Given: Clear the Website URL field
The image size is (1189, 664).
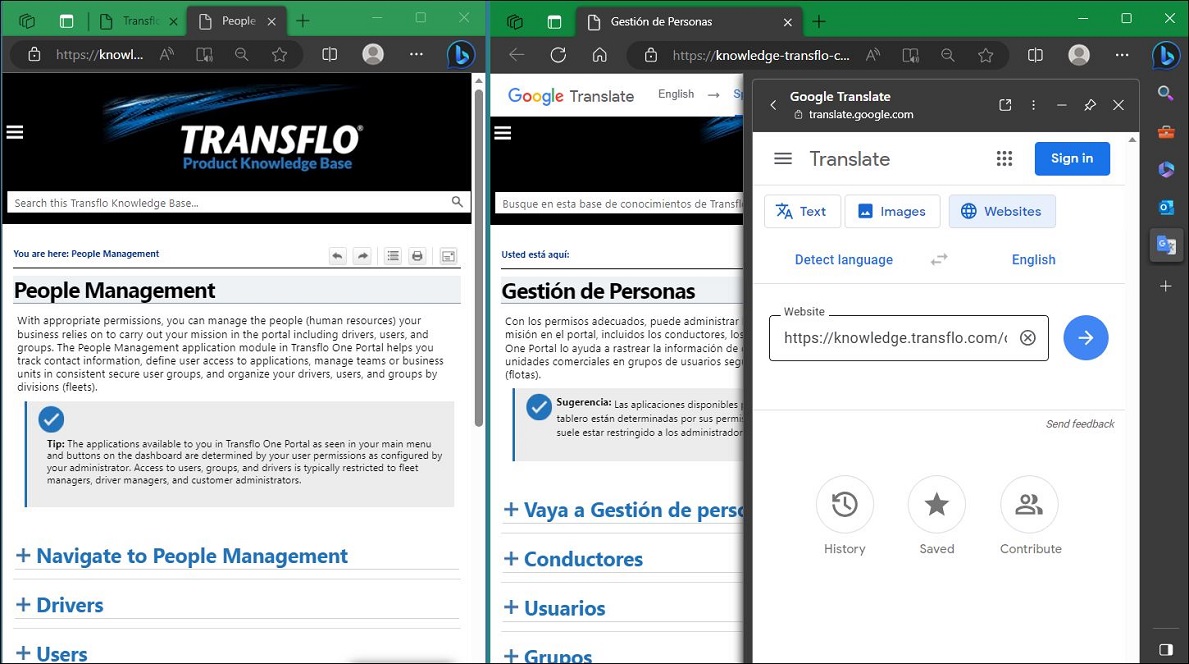Looking at the screenshot, I should (x=1027, y=338).
